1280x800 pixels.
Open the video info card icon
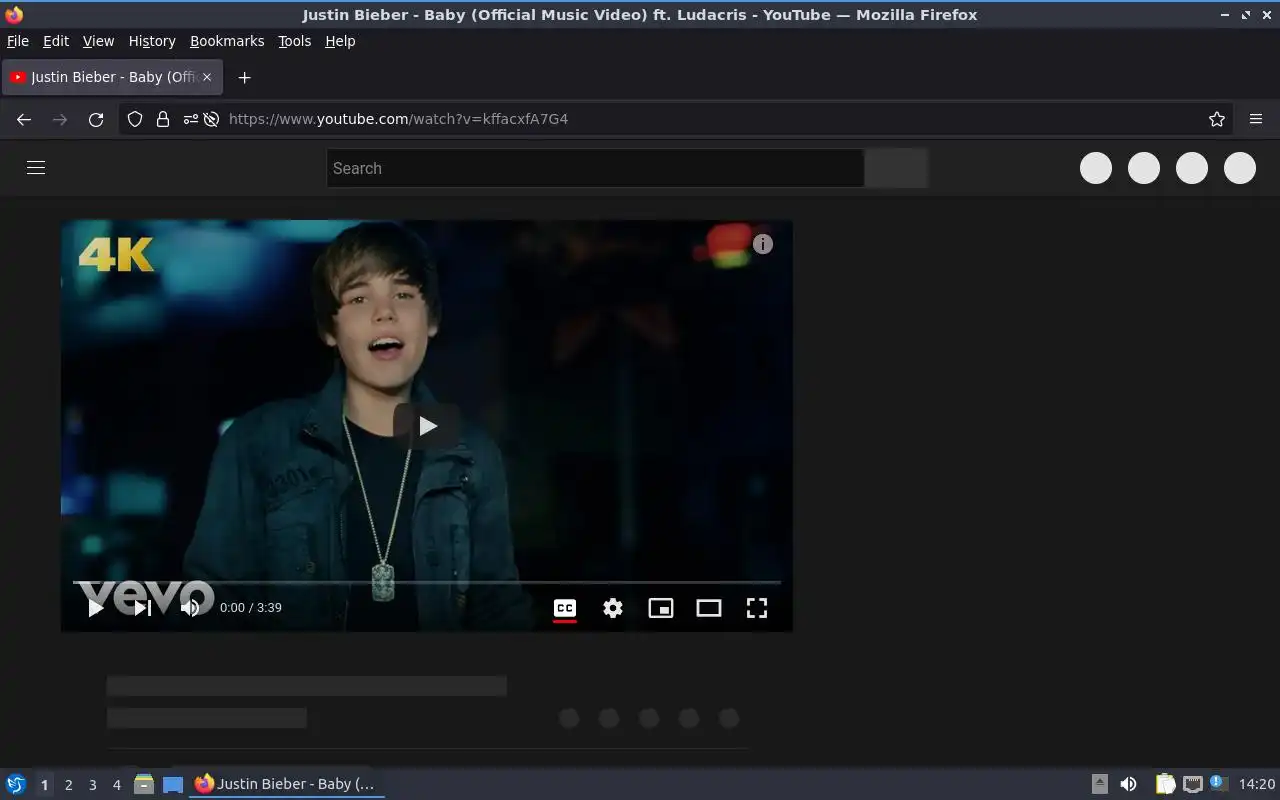[763, 244]
